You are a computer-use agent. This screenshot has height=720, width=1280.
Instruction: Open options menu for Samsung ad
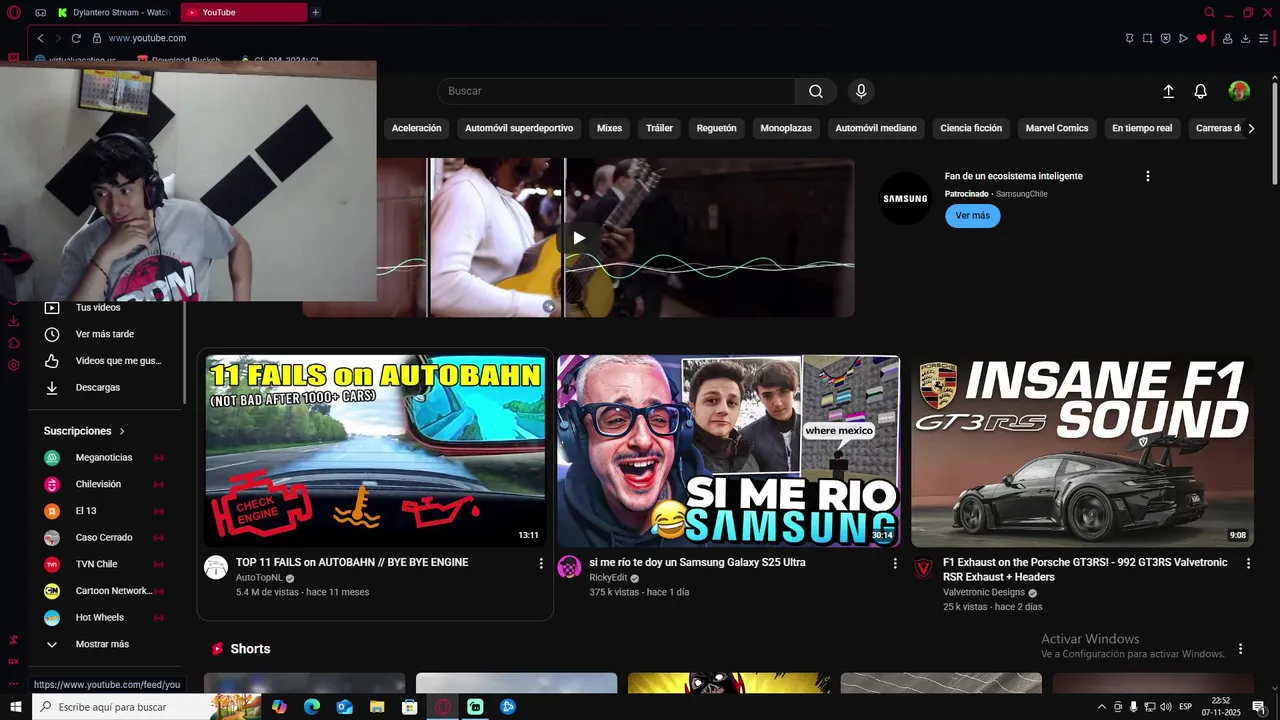[1147, 176]
